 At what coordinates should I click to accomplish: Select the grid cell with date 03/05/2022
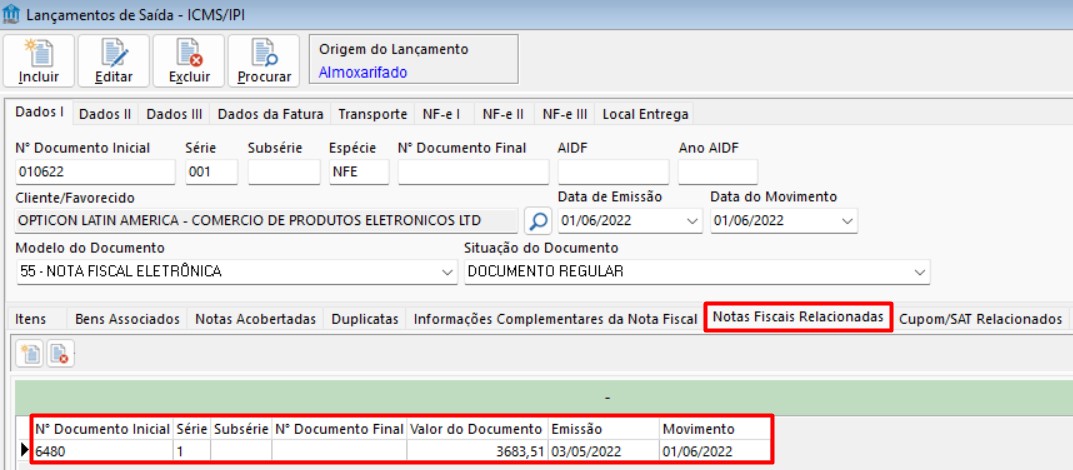pos(604,452)
